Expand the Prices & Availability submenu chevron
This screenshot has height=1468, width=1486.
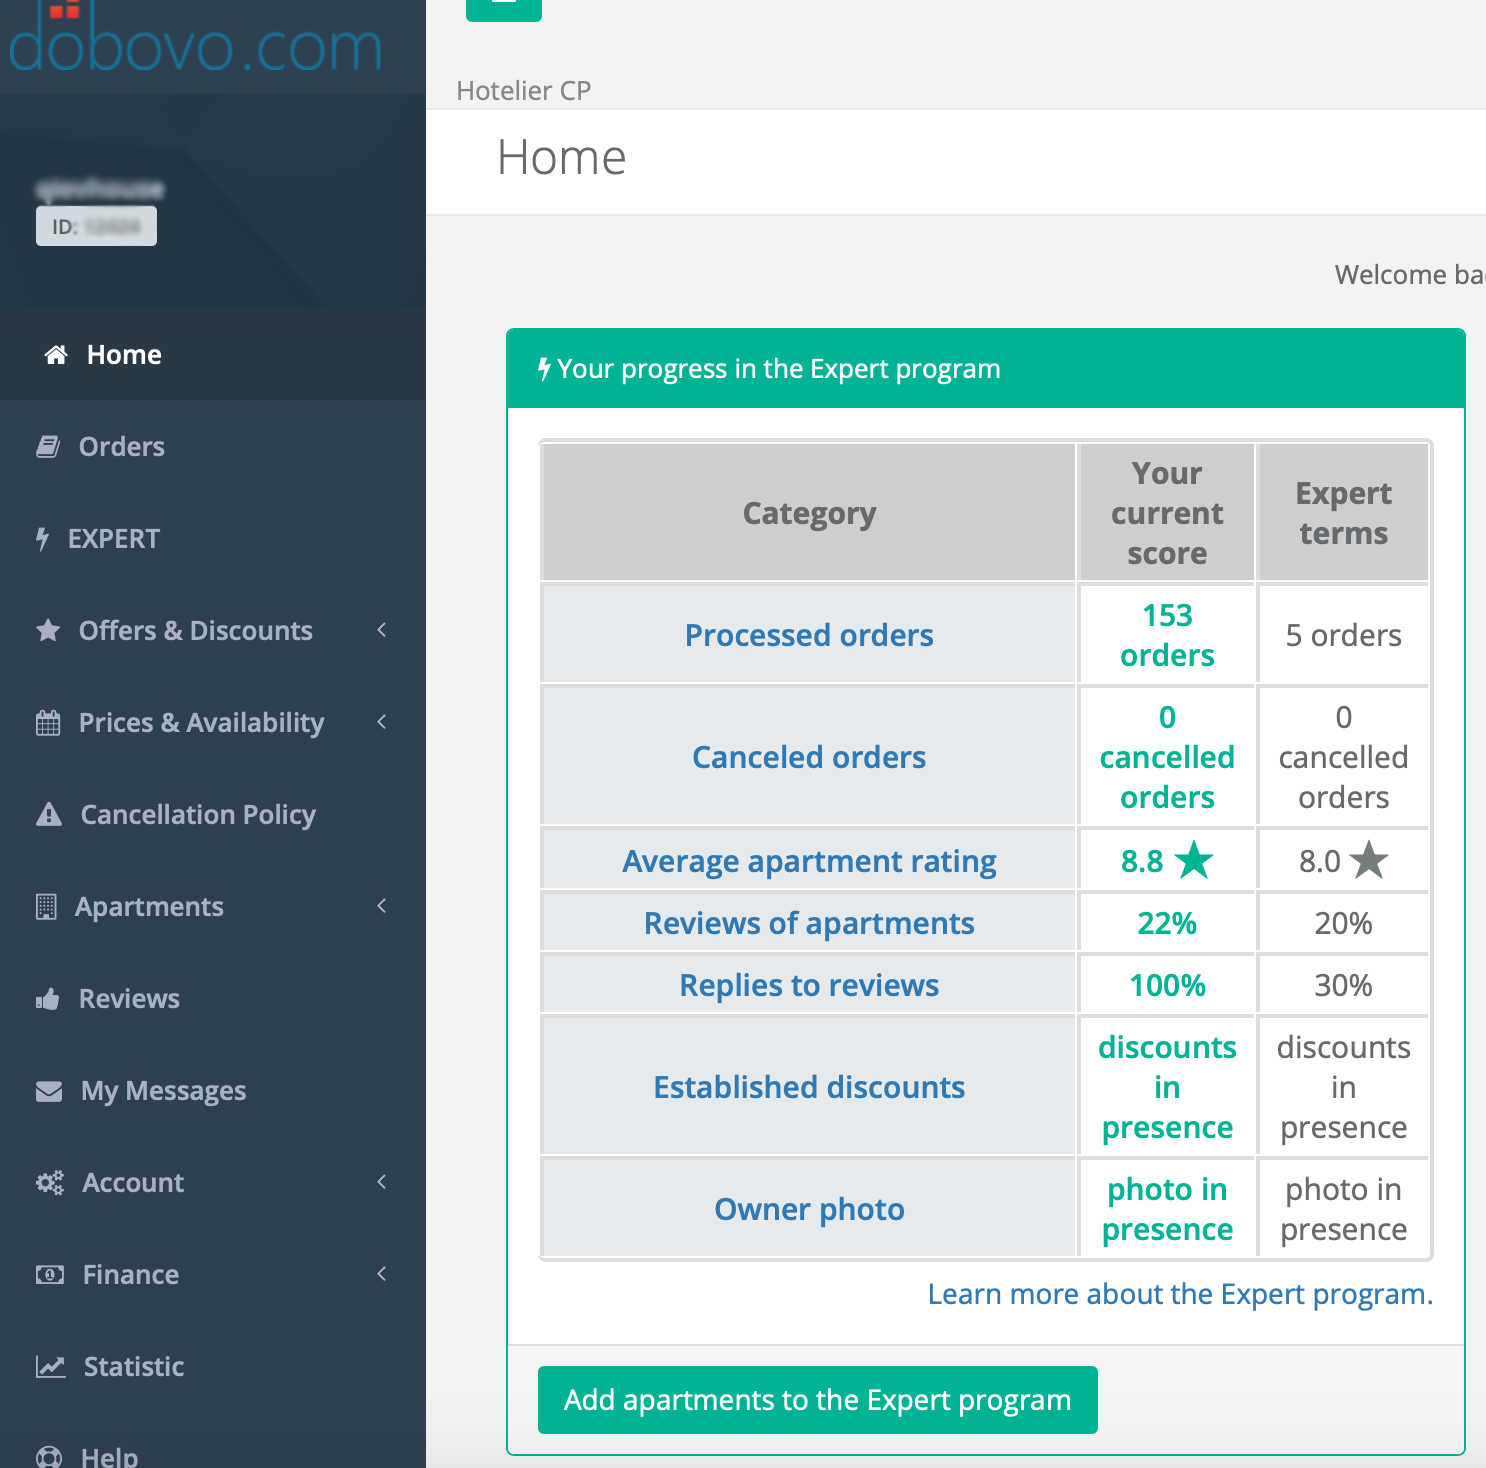click(x=382, y=722)
